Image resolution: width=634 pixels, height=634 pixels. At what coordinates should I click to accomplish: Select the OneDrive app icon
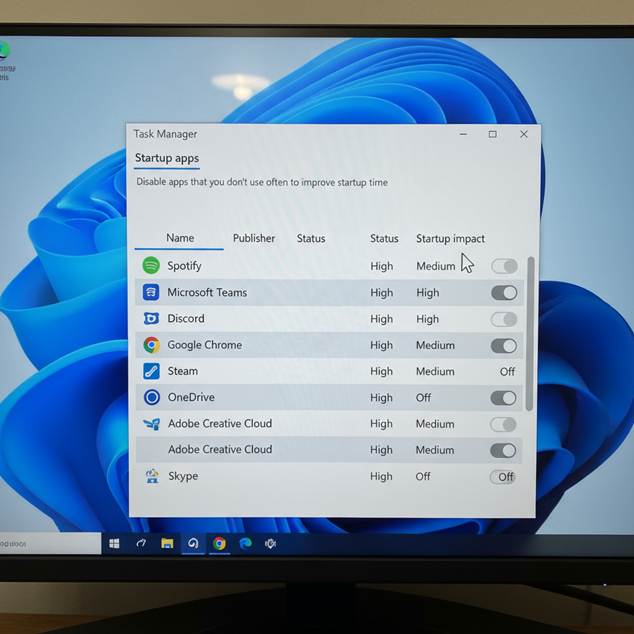(x=151, y=397)
